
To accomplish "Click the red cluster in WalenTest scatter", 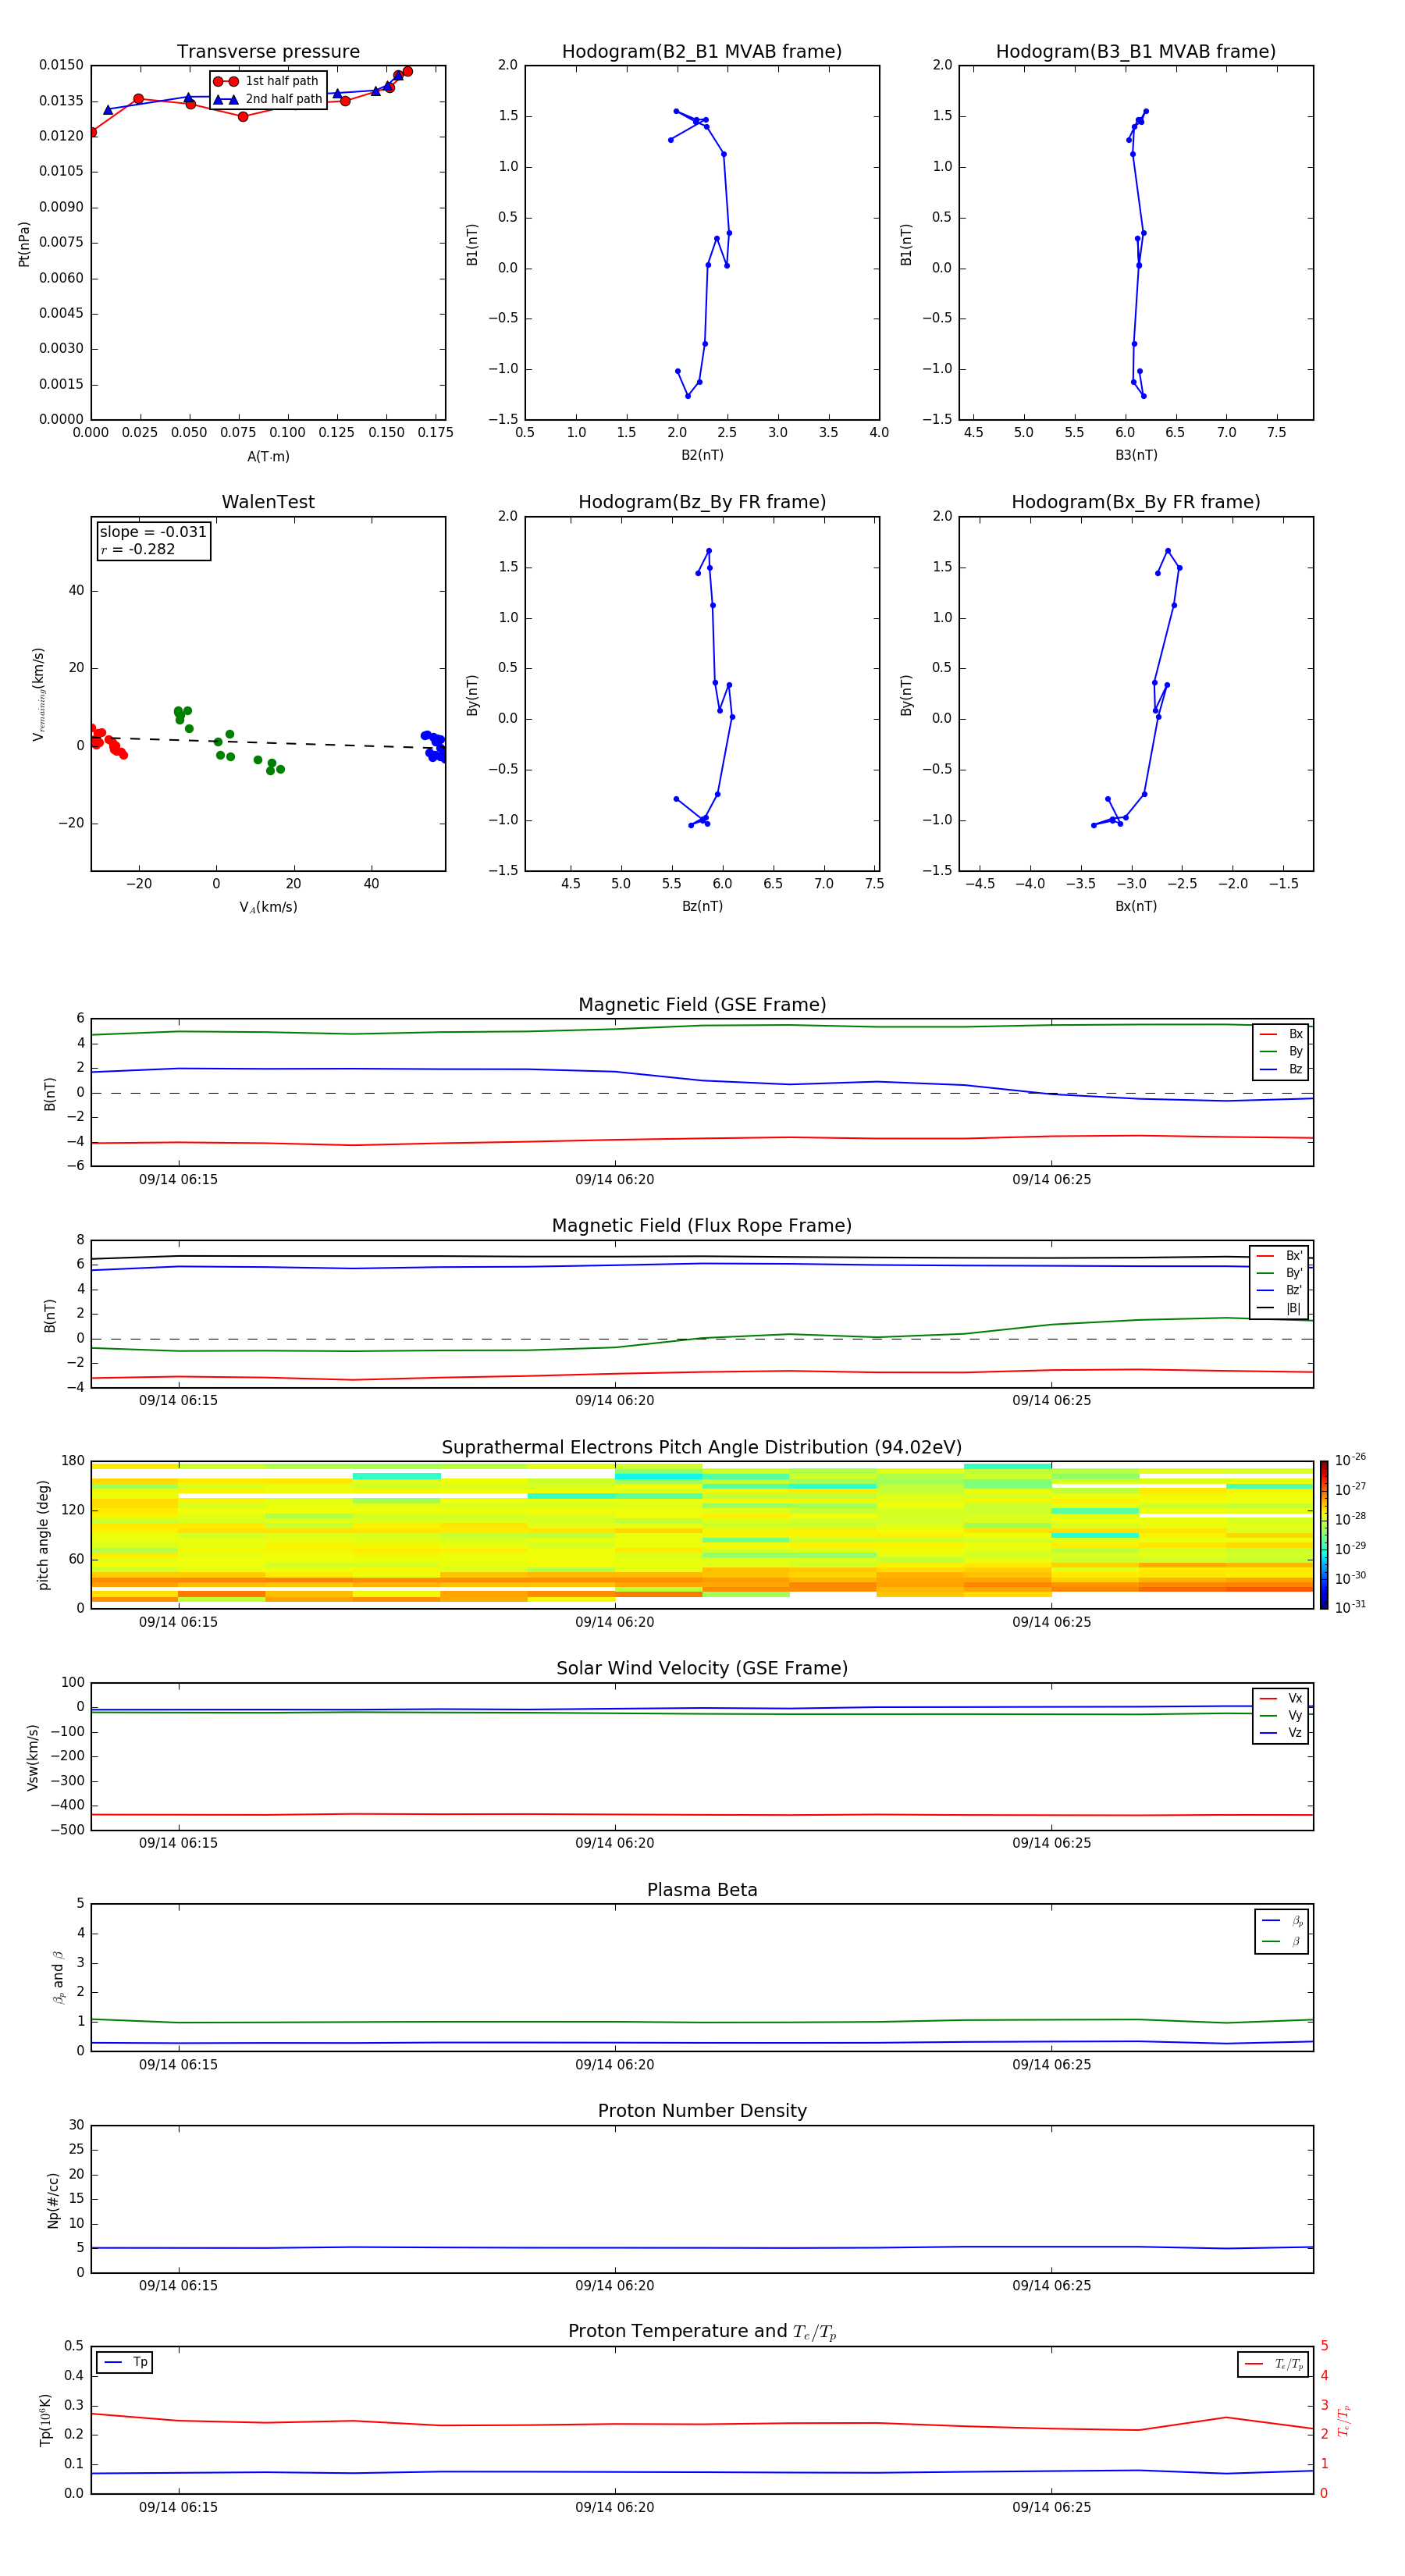I will tap(106, 741).
